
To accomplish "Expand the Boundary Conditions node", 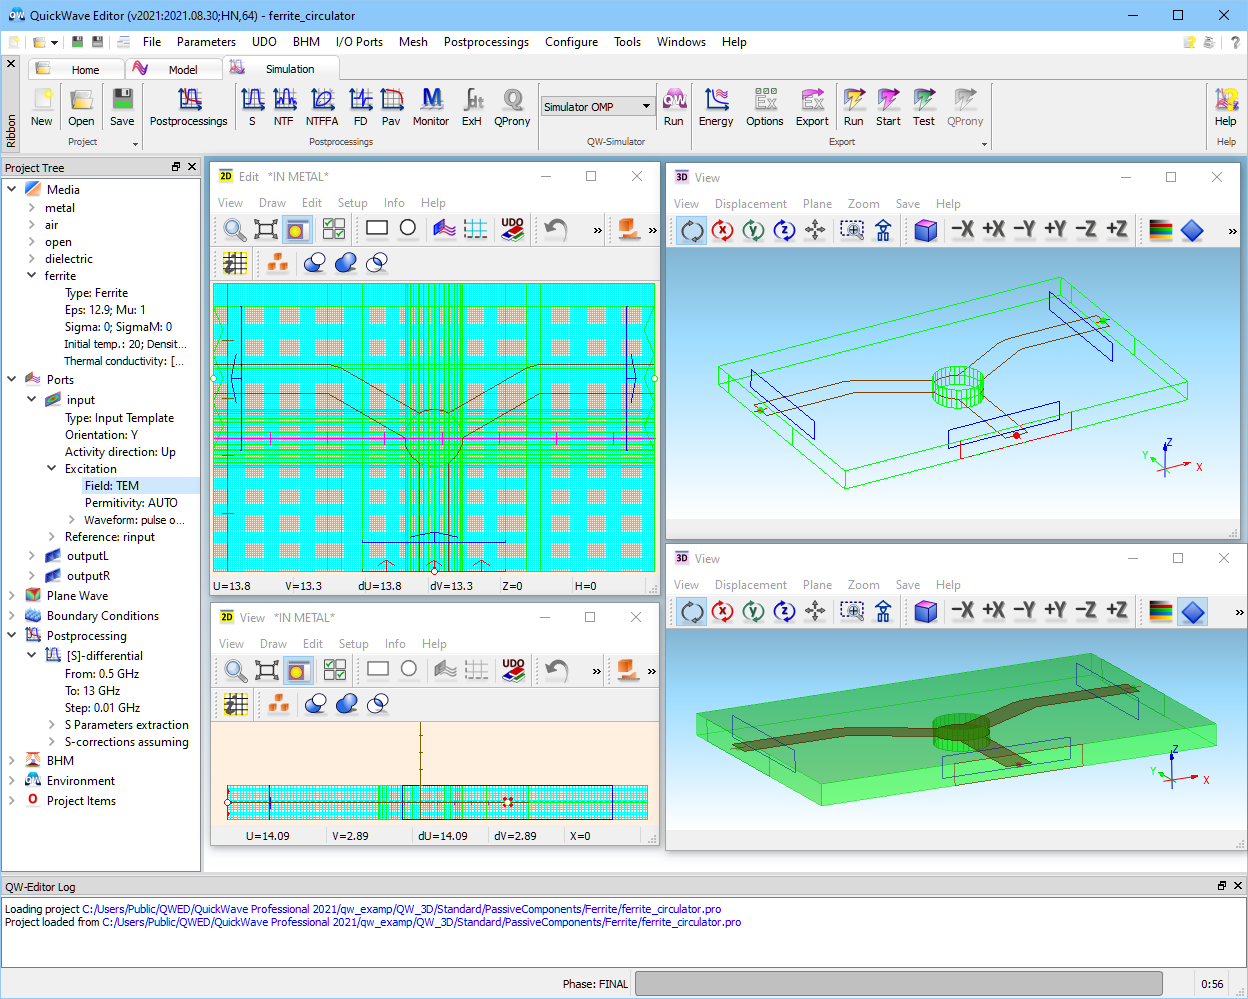I will coord(12,616).
